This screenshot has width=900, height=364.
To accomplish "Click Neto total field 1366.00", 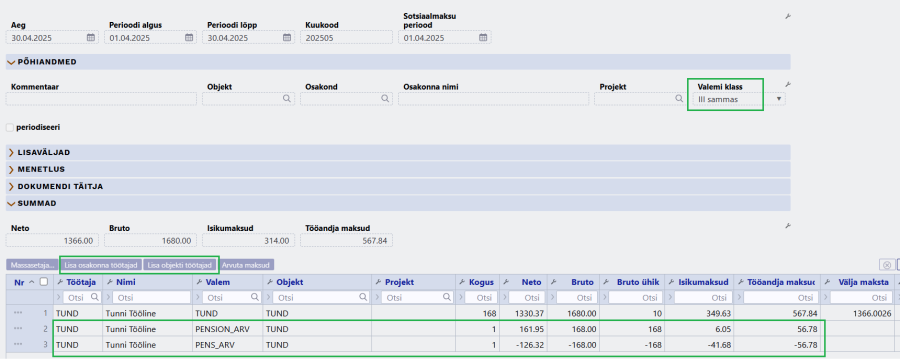I will (x=53, y=241).
